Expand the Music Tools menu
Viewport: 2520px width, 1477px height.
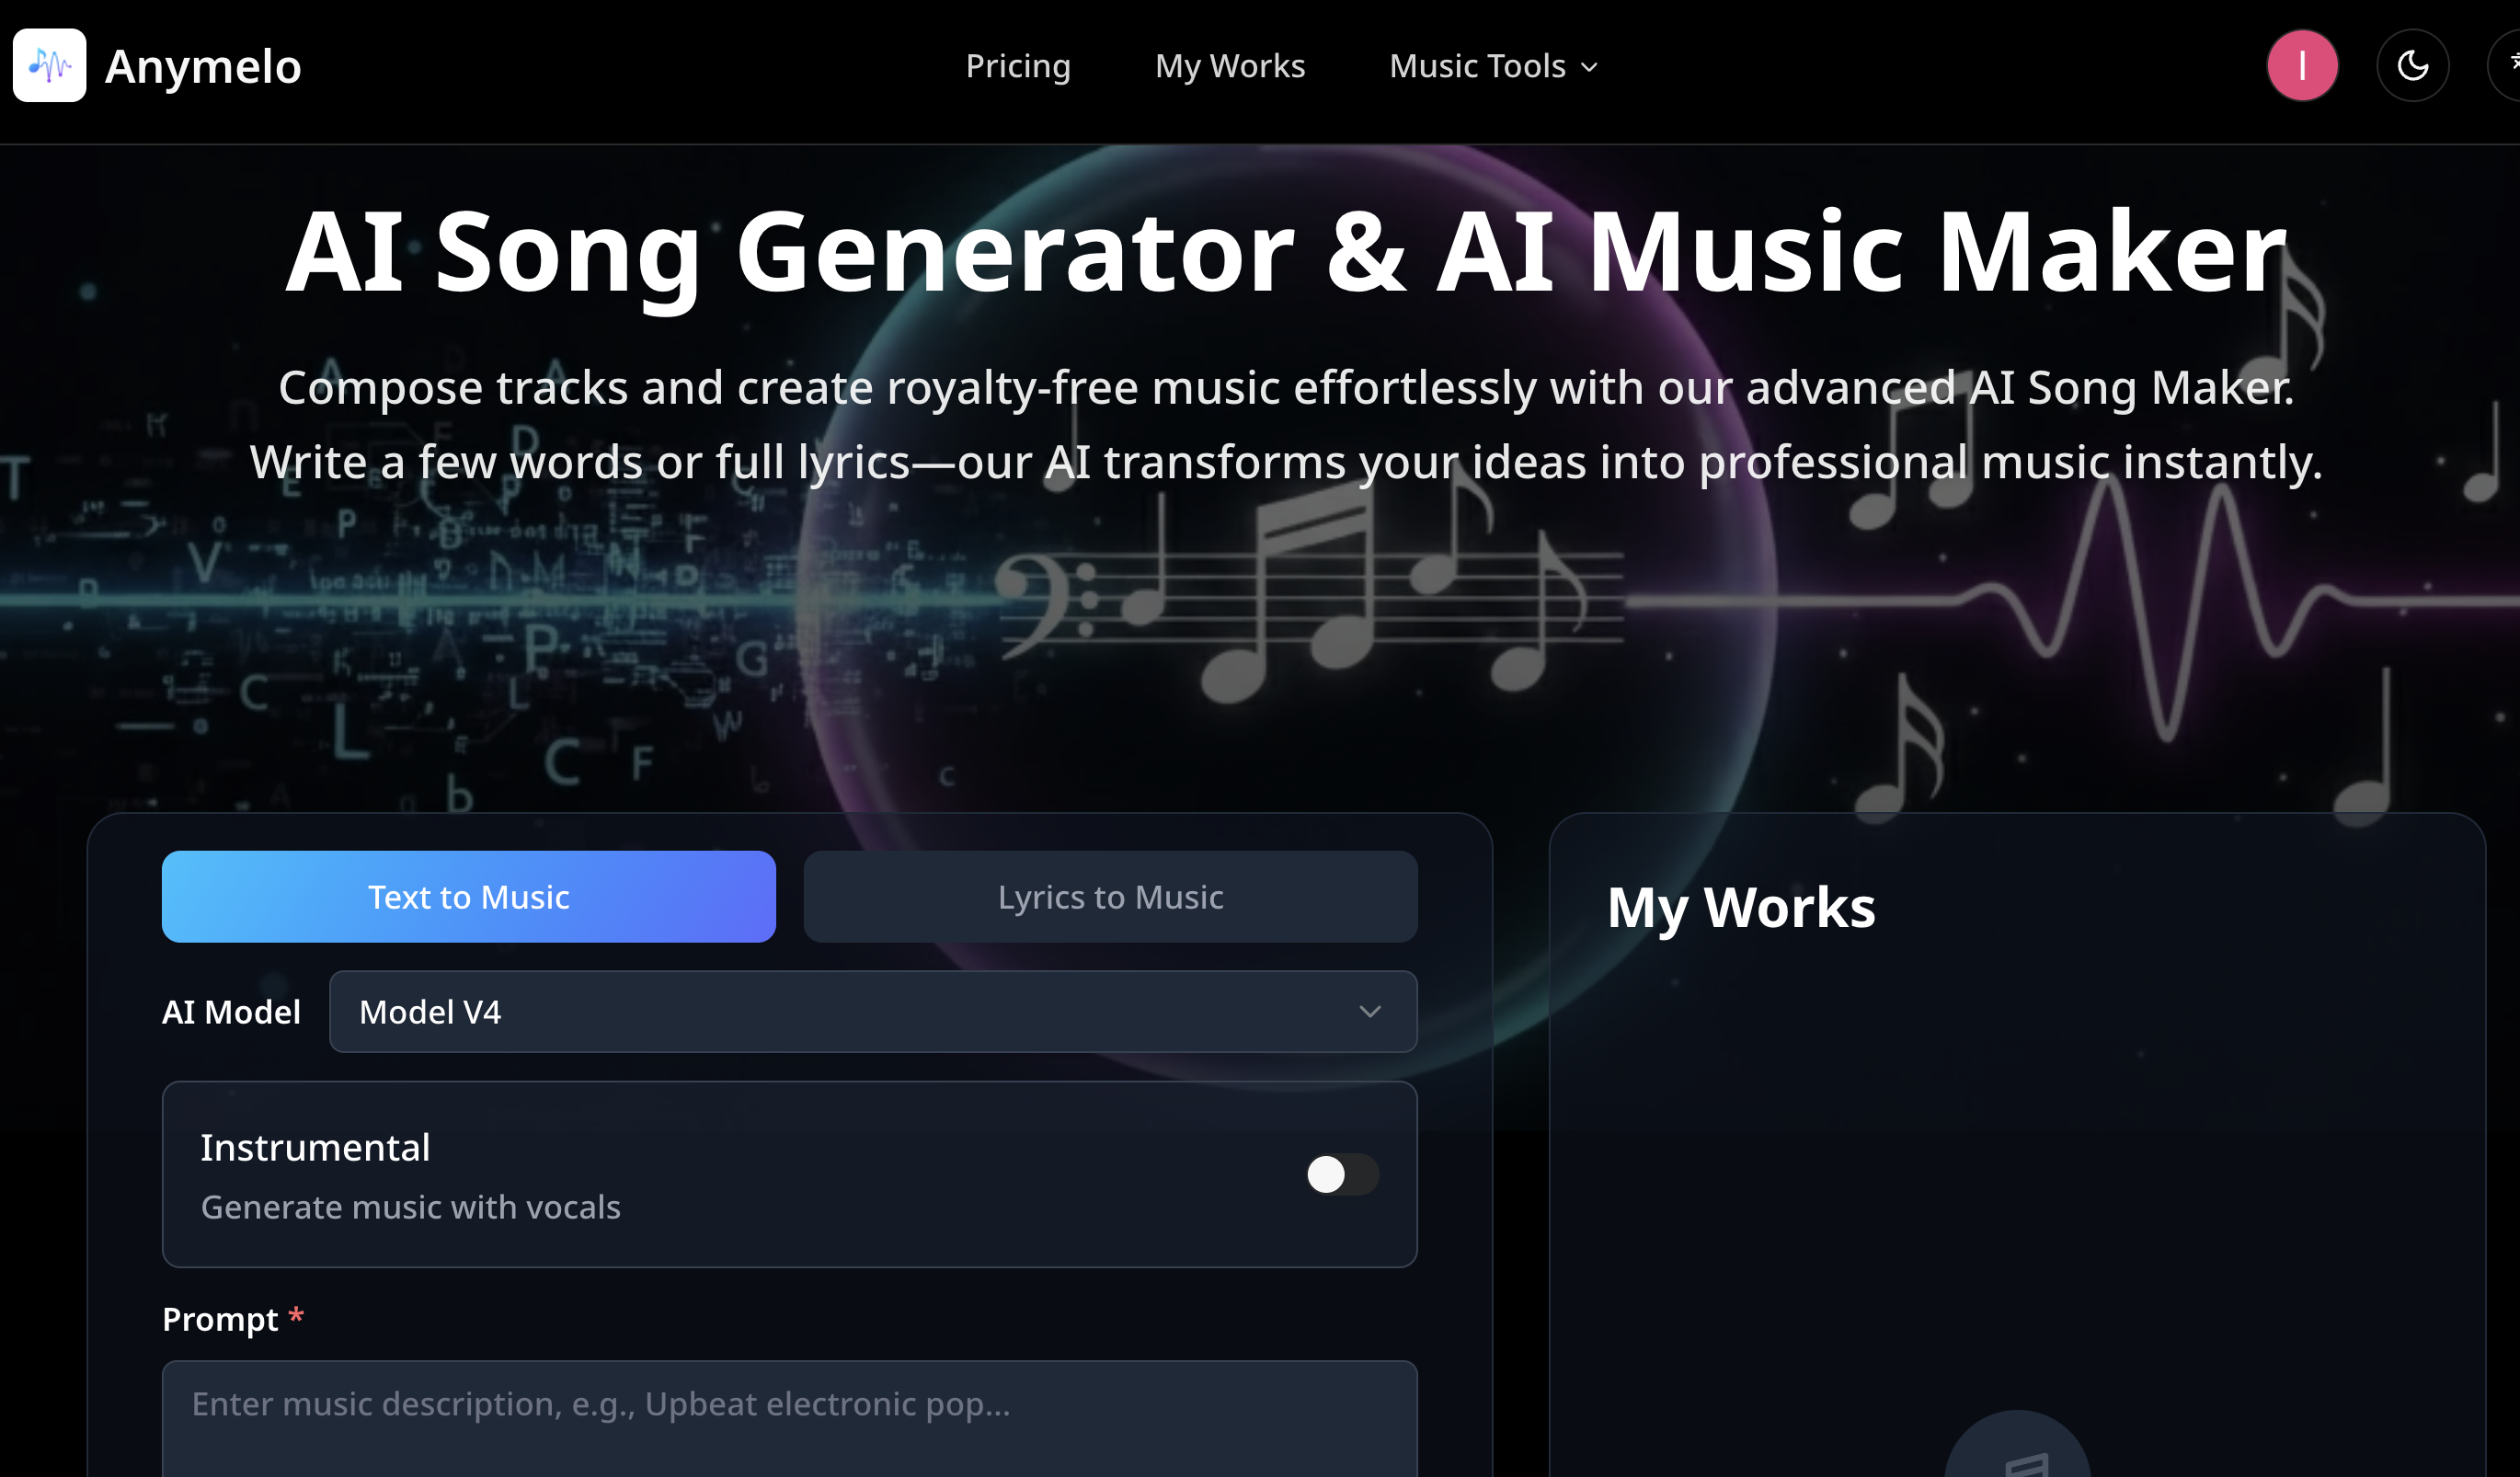point(1493,66)
